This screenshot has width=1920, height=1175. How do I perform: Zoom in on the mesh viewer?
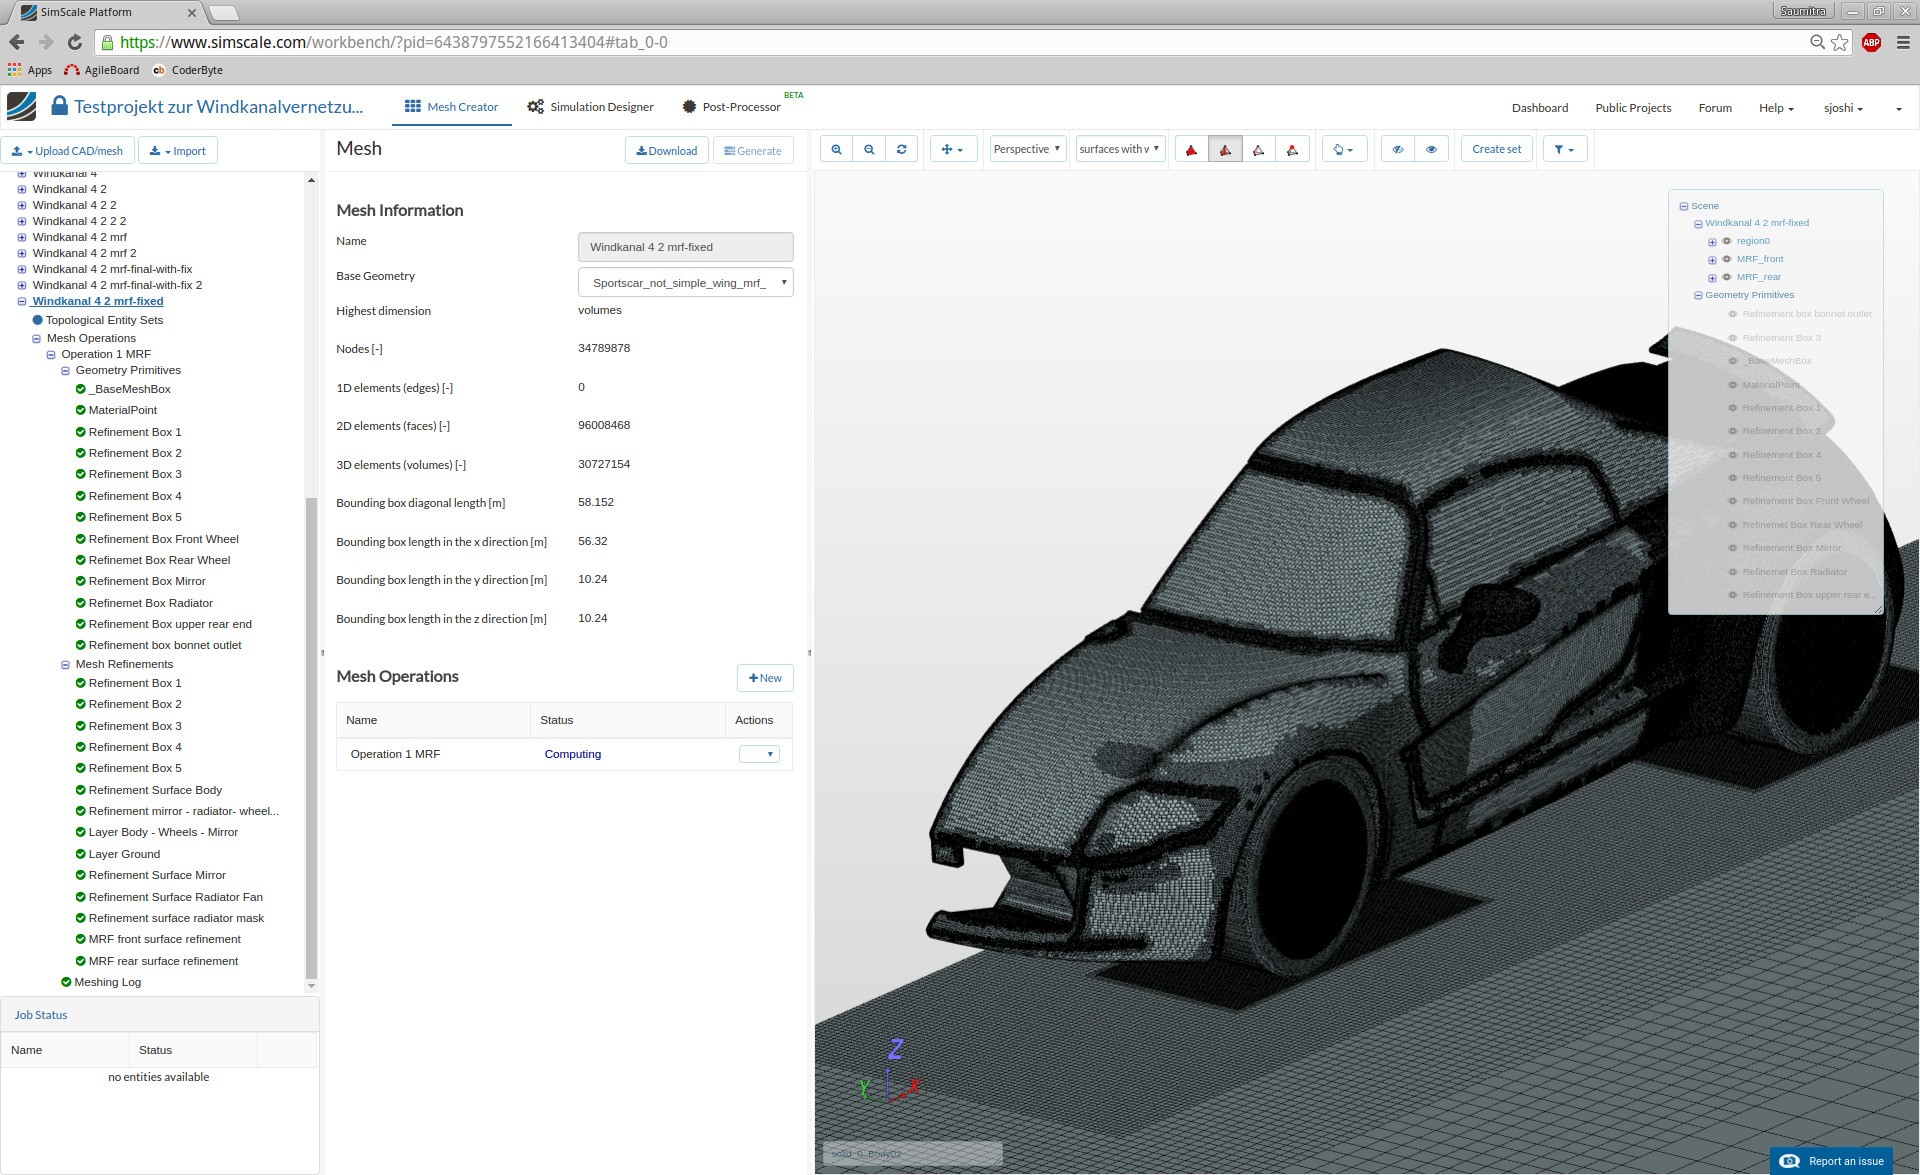836,150
